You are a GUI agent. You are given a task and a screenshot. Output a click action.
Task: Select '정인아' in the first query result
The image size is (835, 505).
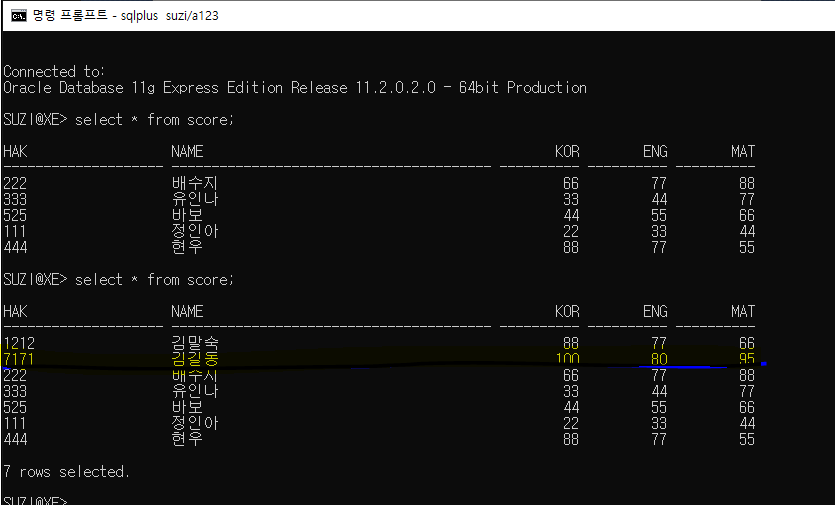[195, 231]
